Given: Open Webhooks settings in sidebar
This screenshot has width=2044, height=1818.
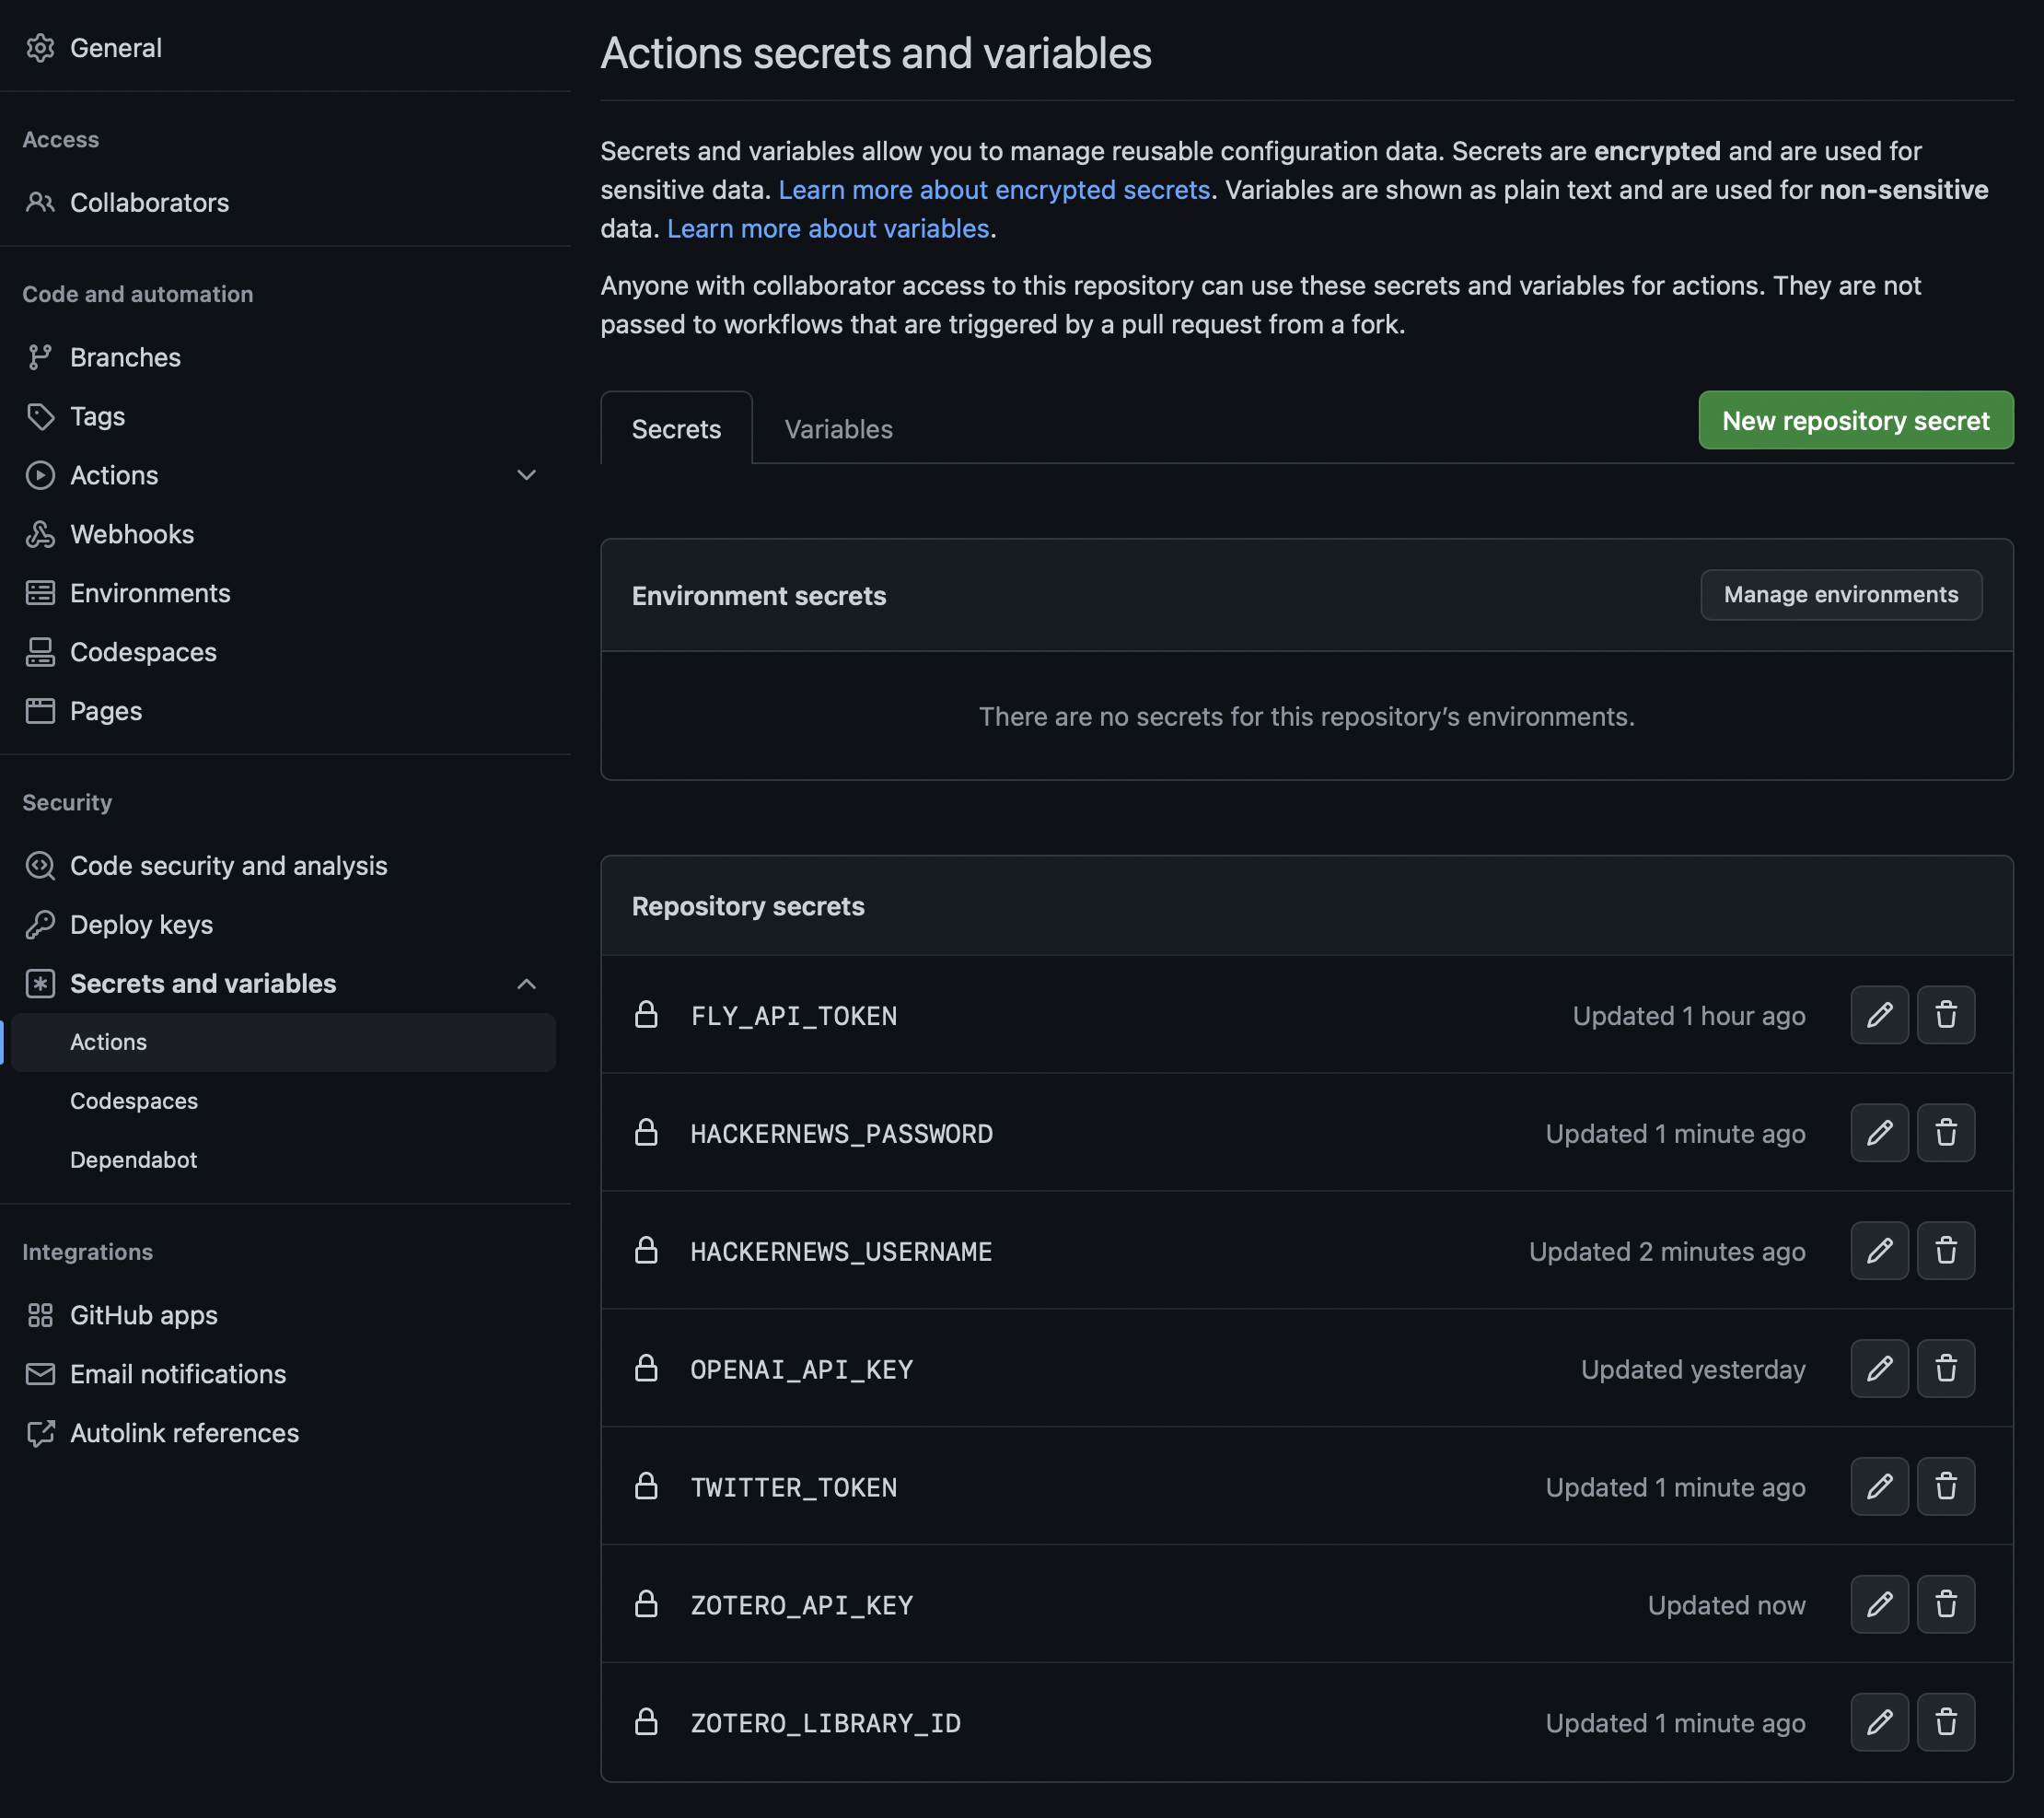Looking at the screenshot, I should click(132, 534).
